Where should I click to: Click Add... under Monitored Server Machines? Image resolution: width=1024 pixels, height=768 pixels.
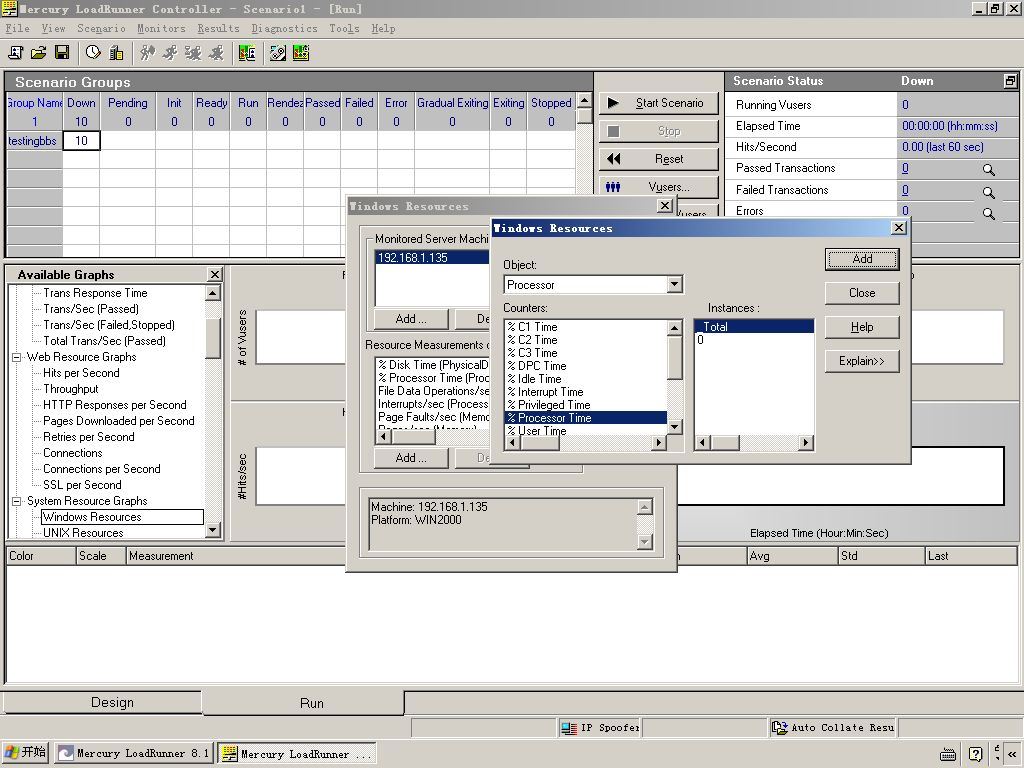411,319
